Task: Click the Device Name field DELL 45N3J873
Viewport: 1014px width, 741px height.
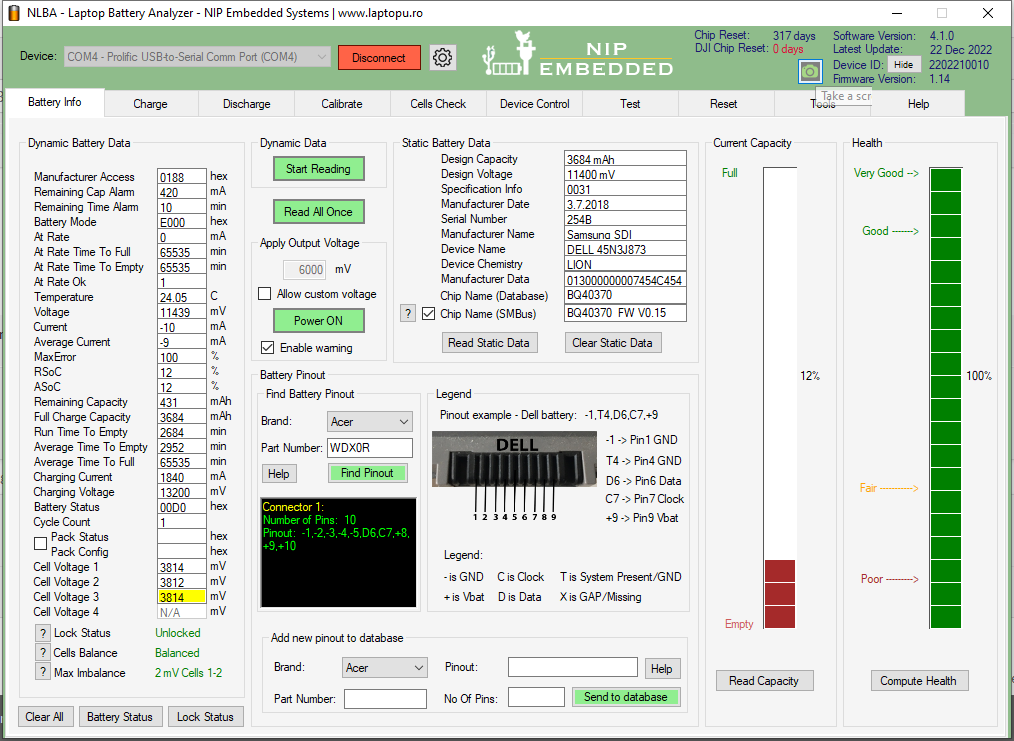Action: (x=625, y=249)
